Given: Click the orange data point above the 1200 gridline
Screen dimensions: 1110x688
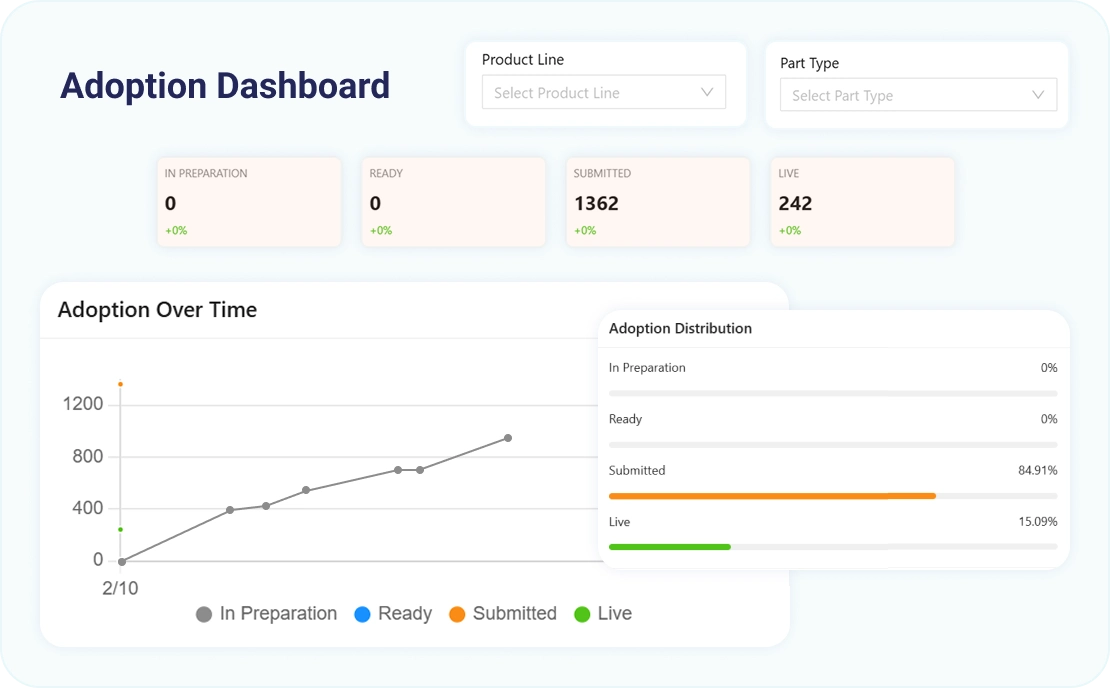Looking at the screenshot, I should (x=120, y=384).
